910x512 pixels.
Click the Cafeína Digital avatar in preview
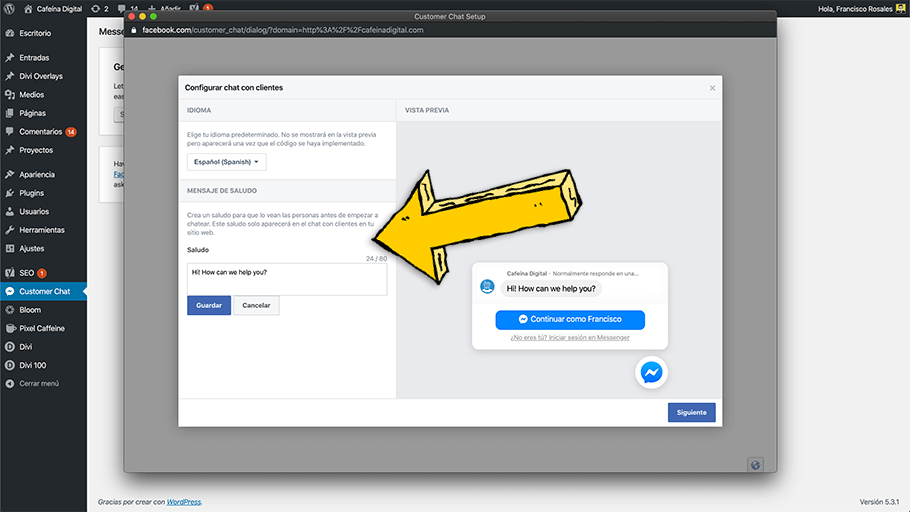pos(487,286)
